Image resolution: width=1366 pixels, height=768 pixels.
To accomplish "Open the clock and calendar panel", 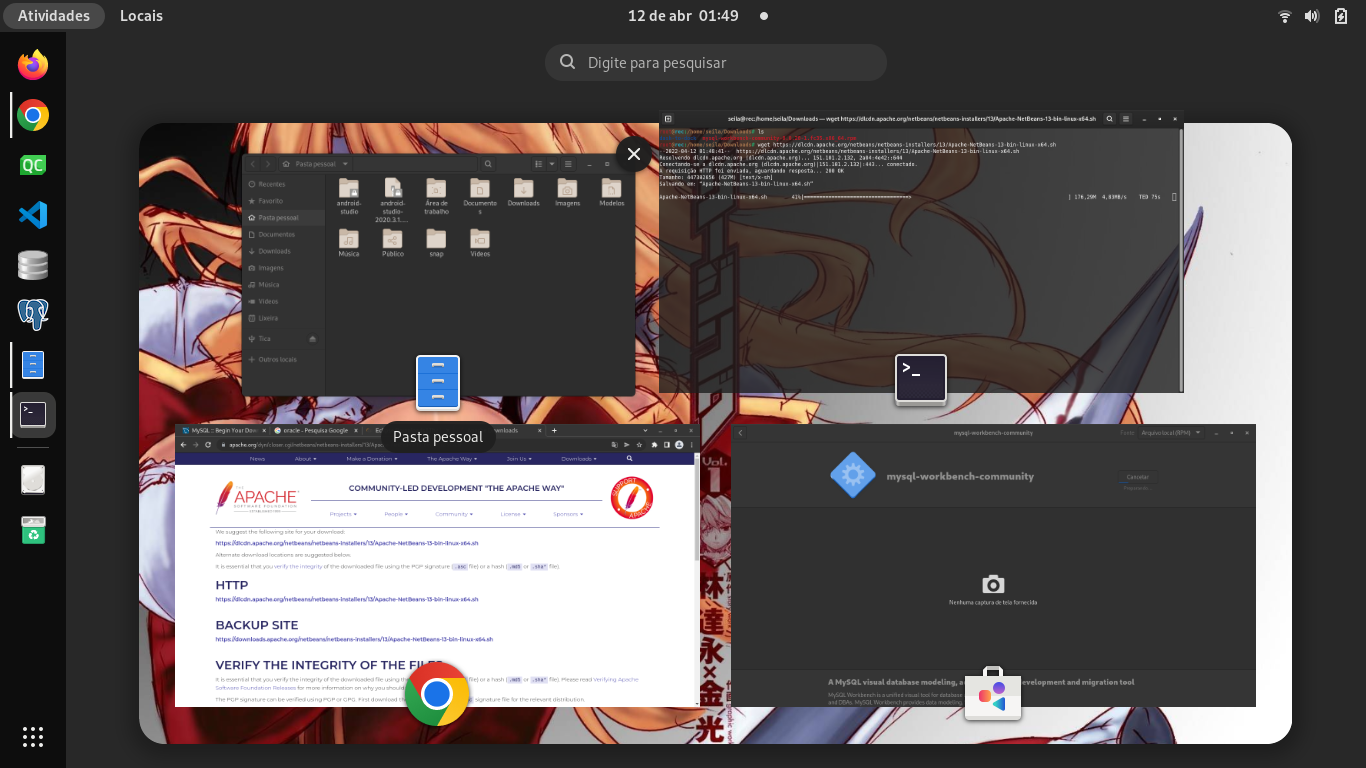I will pos(683,16).
